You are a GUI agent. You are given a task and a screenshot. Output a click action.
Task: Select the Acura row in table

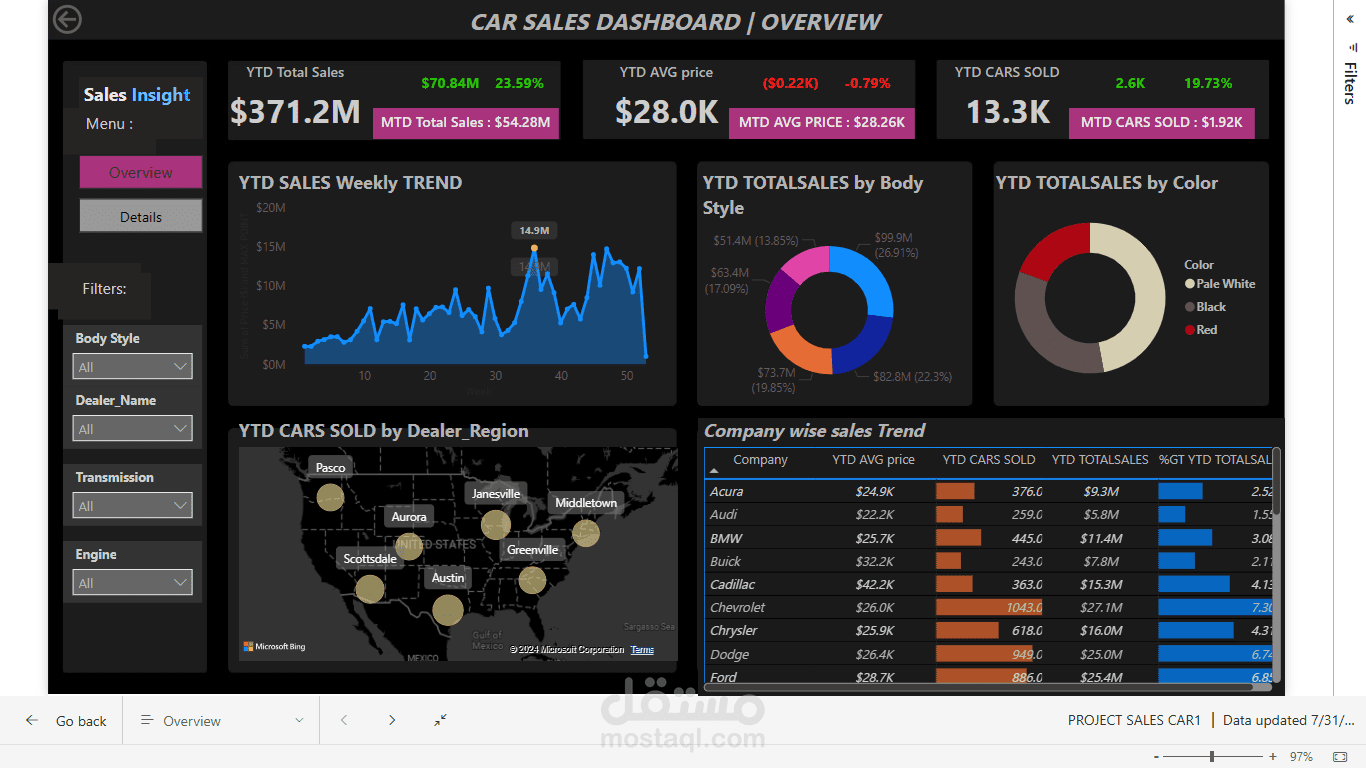pos(990,491)
